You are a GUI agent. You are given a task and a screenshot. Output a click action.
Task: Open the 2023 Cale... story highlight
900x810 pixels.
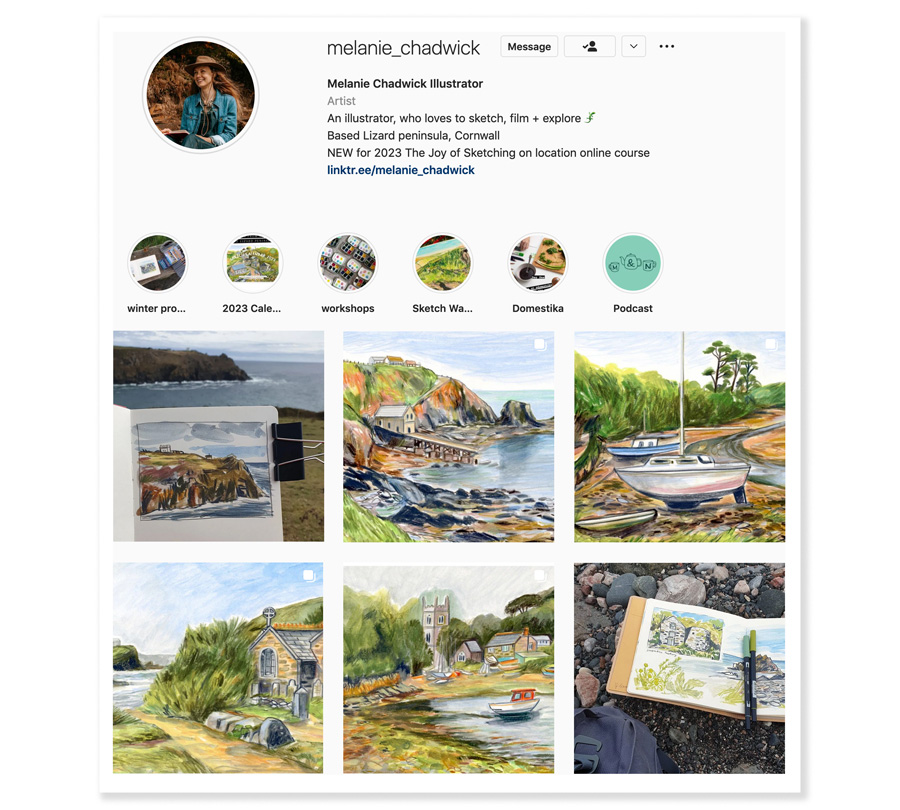pos(253,263)
